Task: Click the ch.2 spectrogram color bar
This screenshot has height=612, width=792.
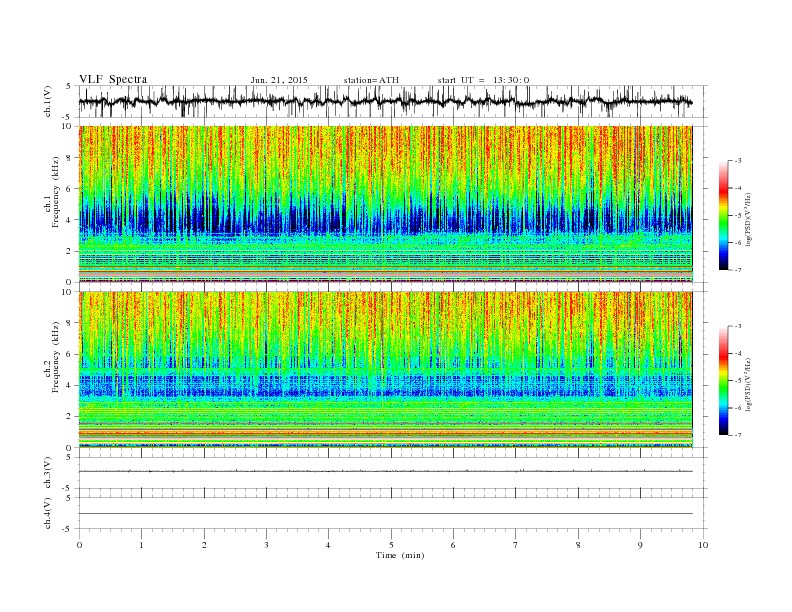Action: coord(724,380)
